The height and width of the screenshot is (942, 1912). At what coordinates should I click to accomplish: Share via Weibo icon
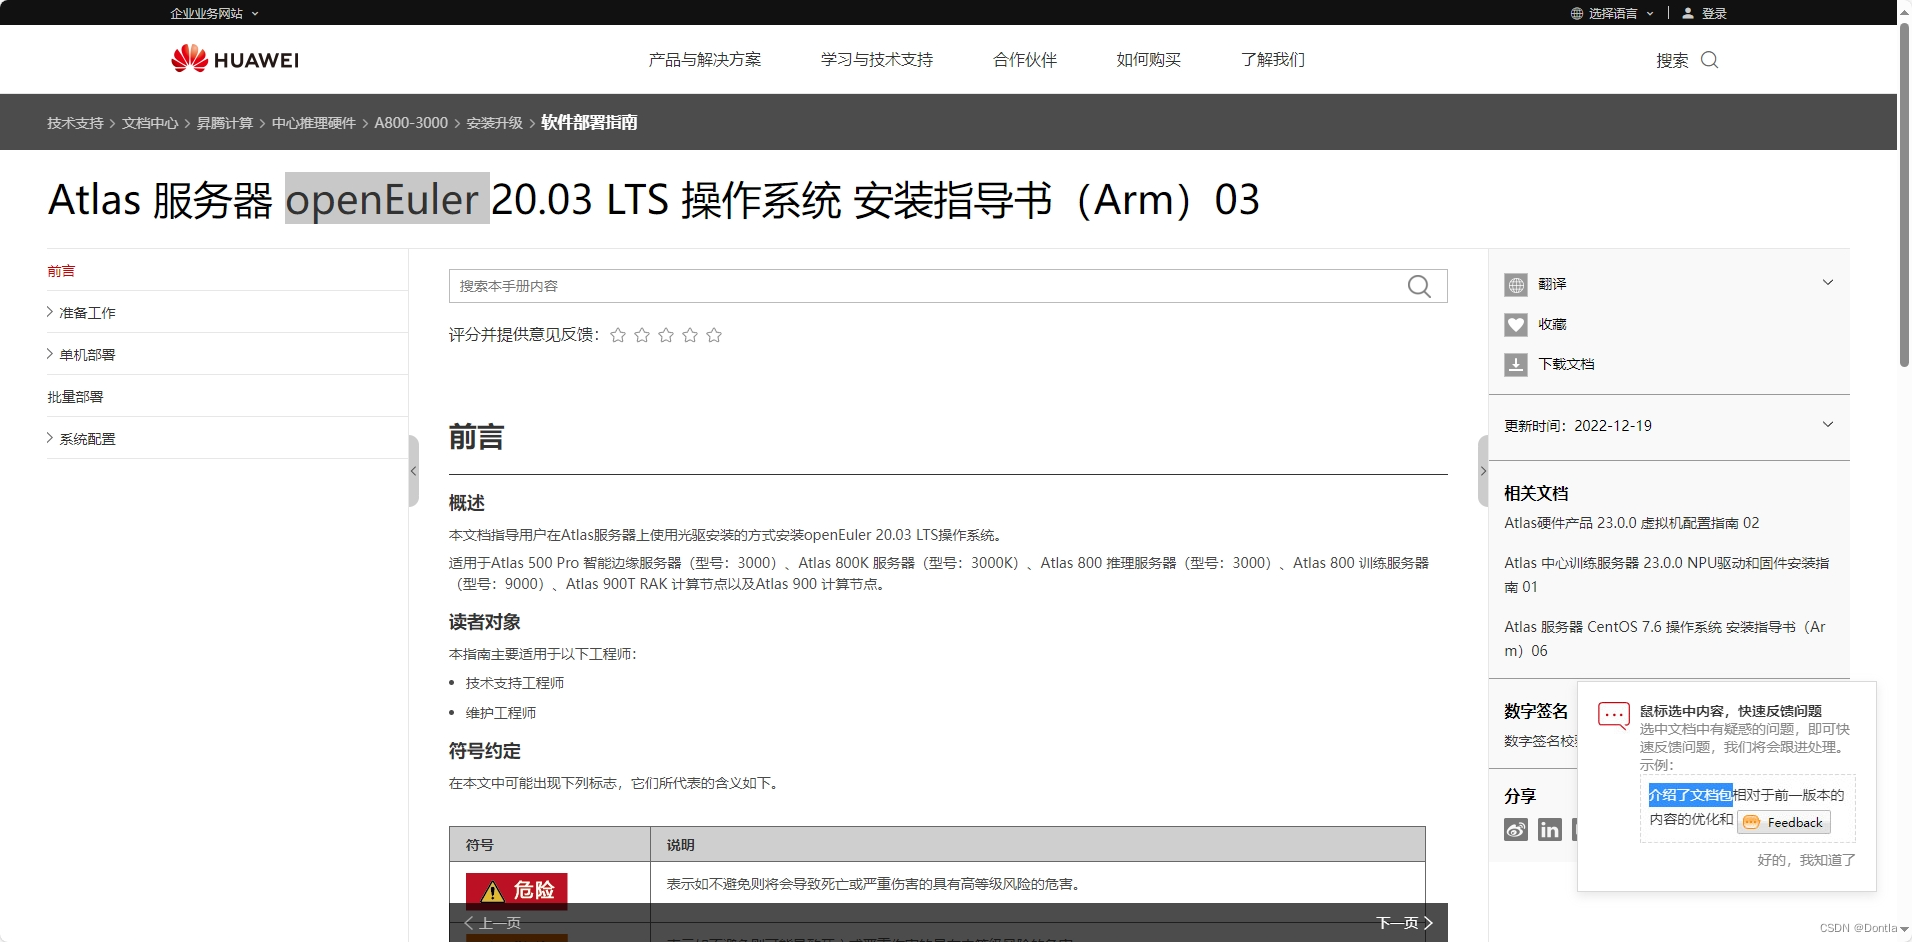1516,829
